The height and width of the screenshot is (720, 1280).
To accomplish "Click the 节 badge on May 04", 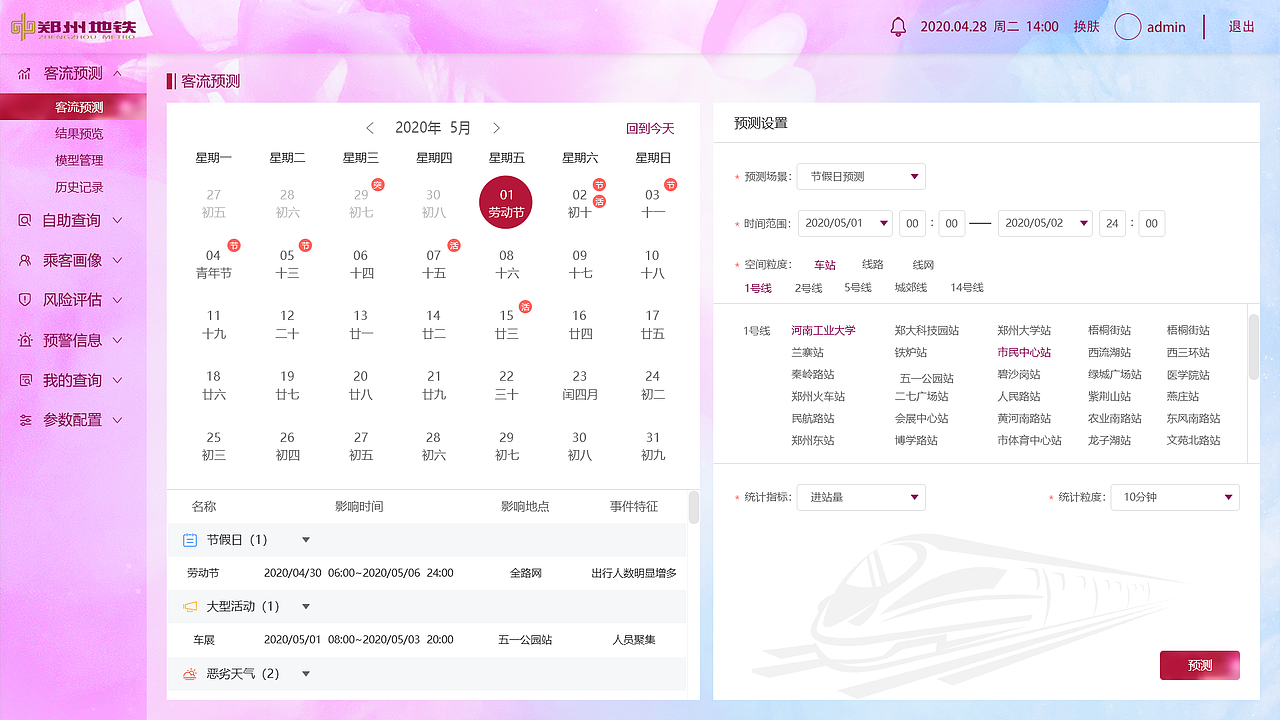I will (233, 245).
